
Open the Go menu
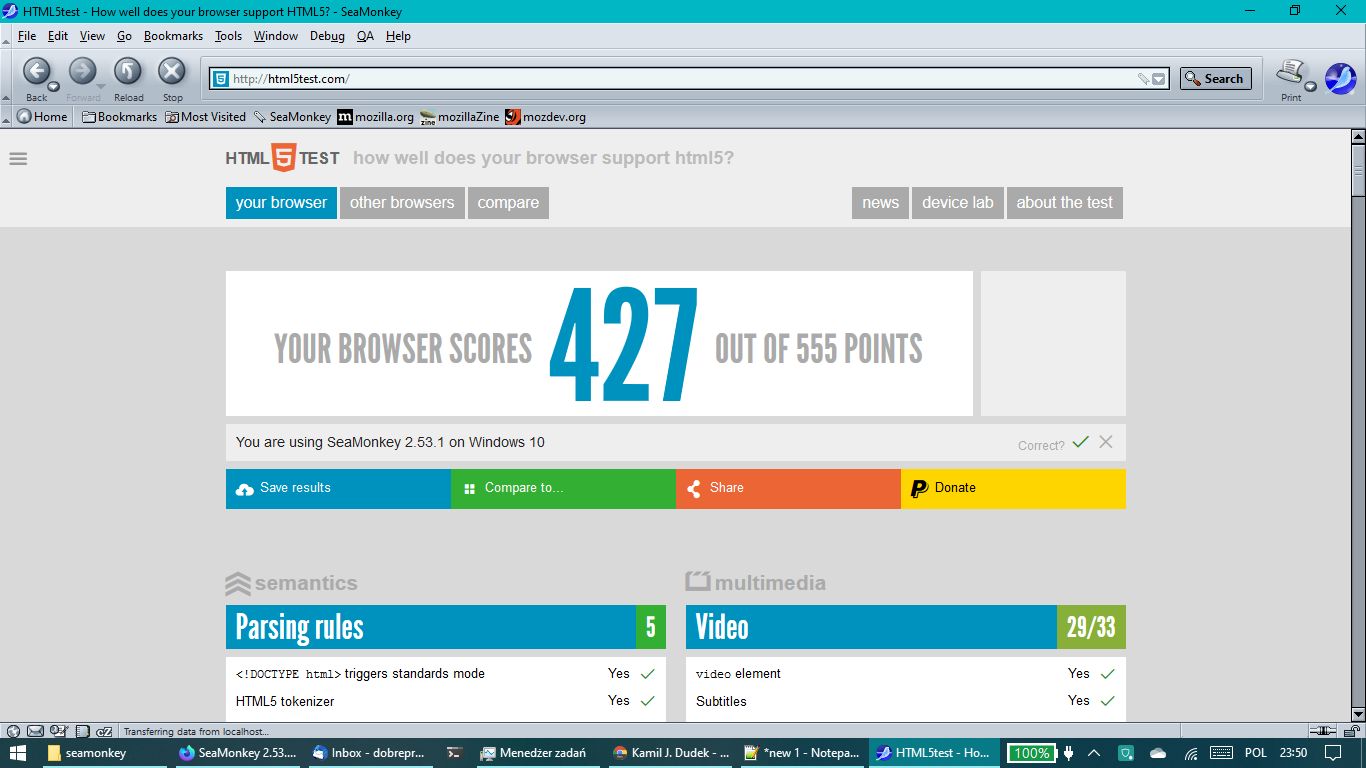(124, 36)
